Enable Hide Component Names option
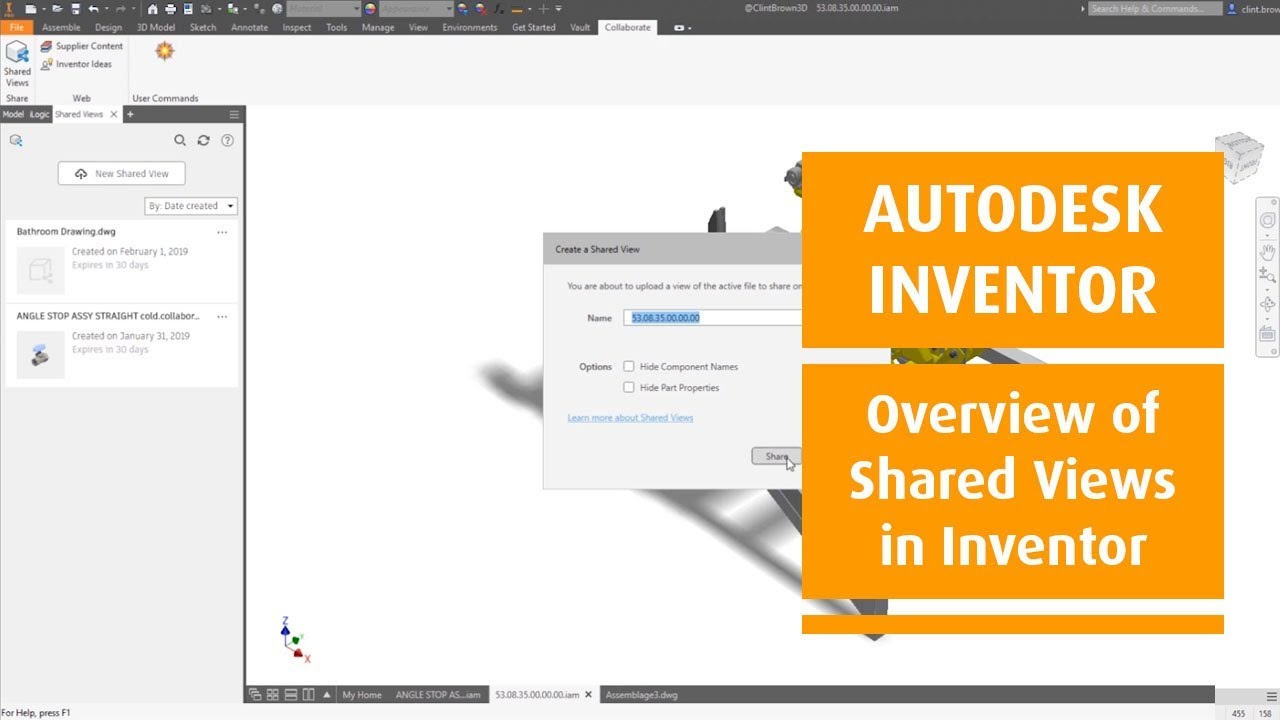This screenshot has height=720, width=1280. tap(629, 366)
